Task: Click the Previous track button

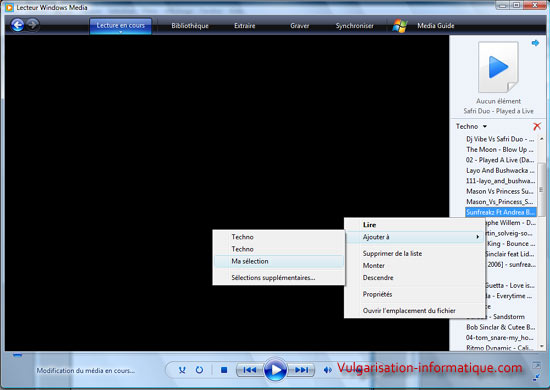Action: pos(250,370)
